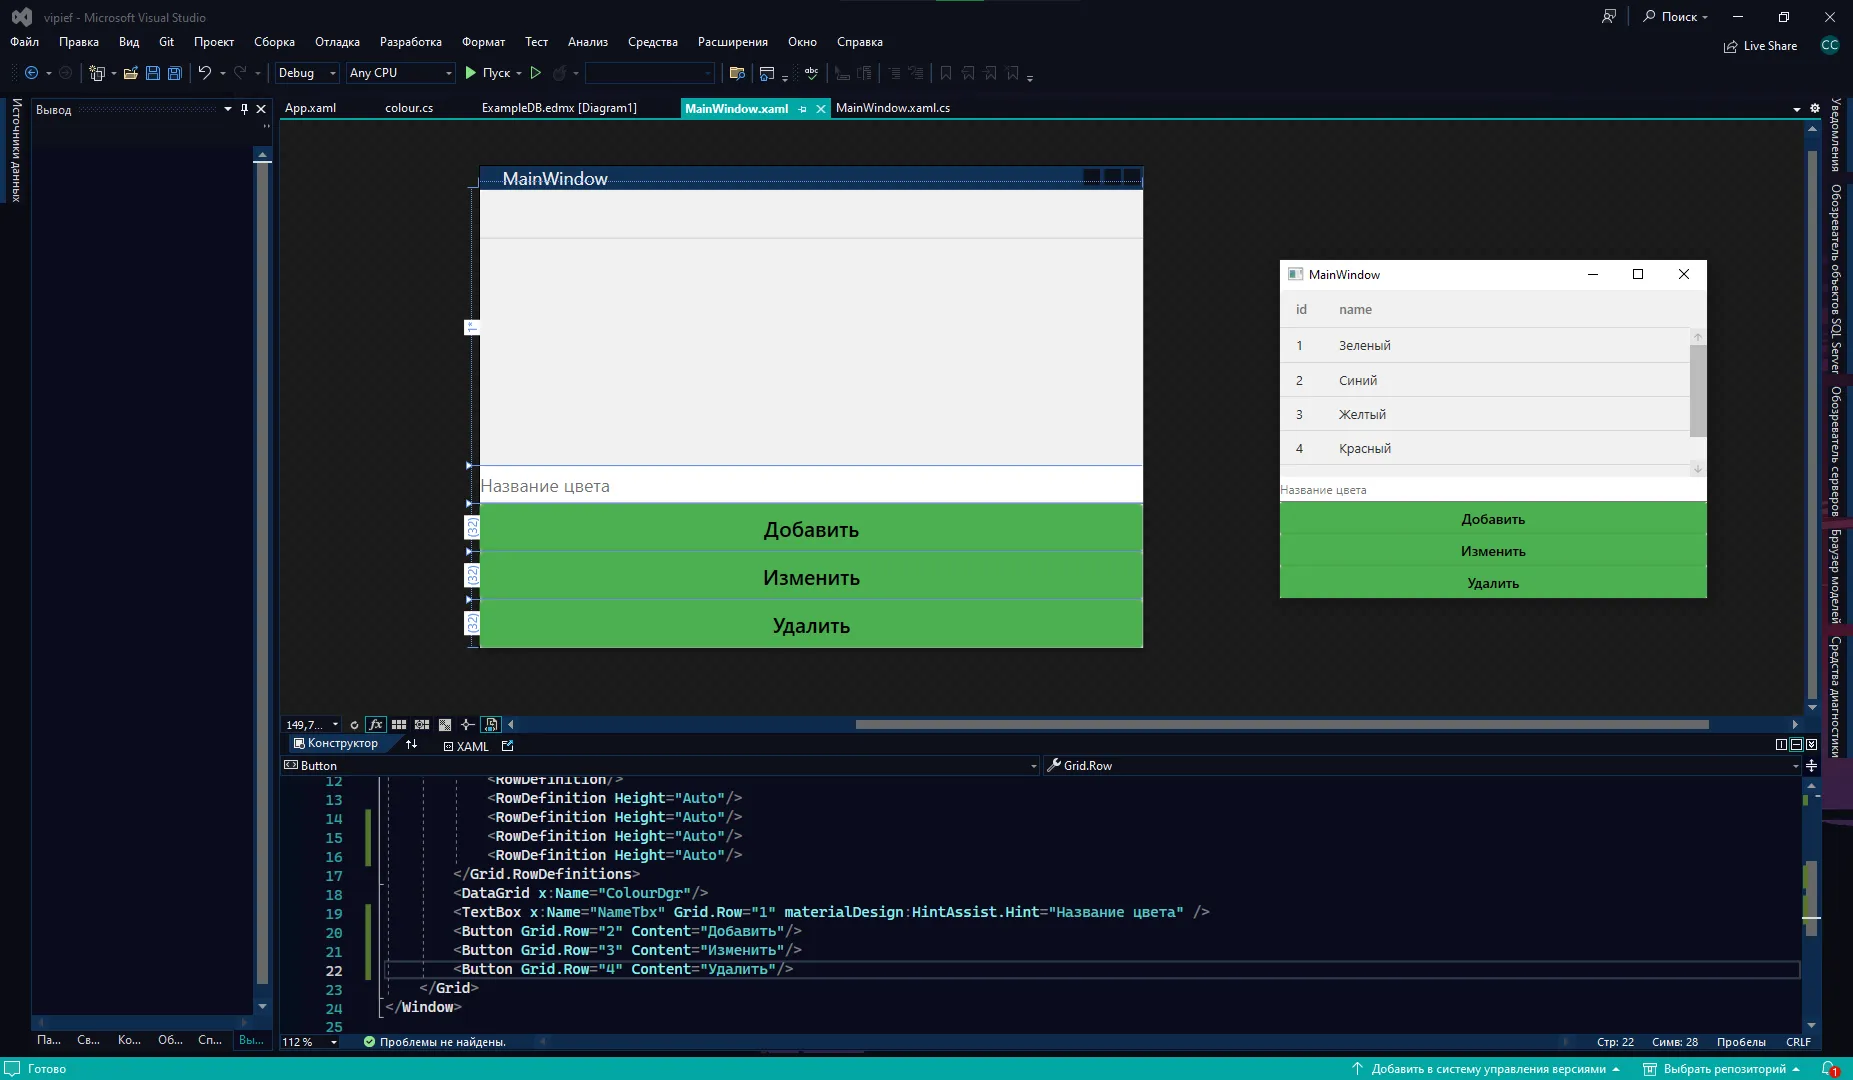The image size is (1853, 1080).
Task: Click the navigate backward arrow icon
Action: (31, 73)
